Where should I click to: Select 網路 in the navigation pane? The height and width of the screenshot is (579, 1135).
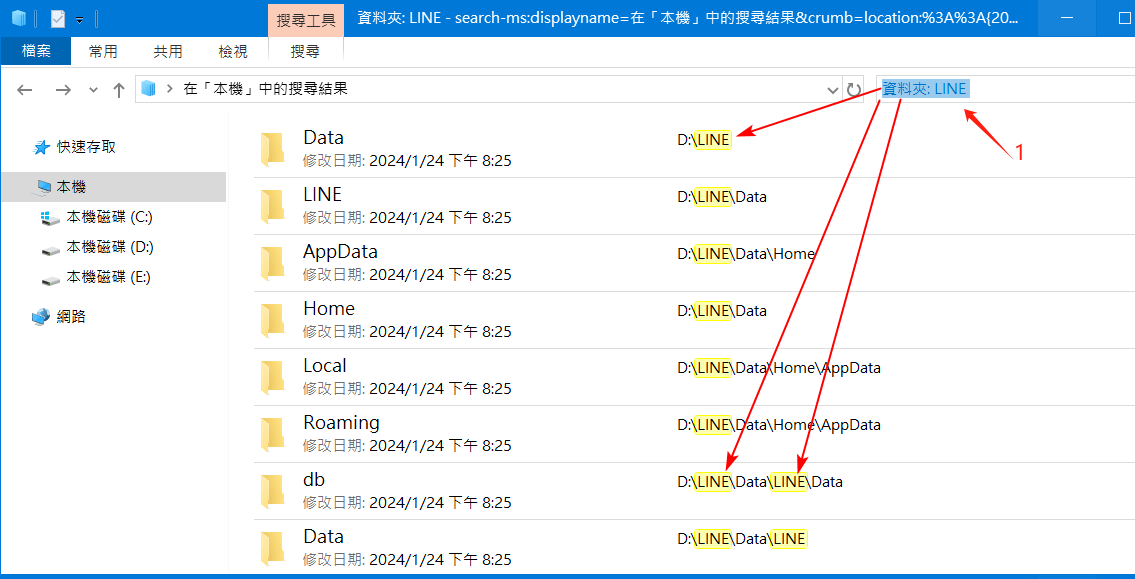tap(72, 316)
